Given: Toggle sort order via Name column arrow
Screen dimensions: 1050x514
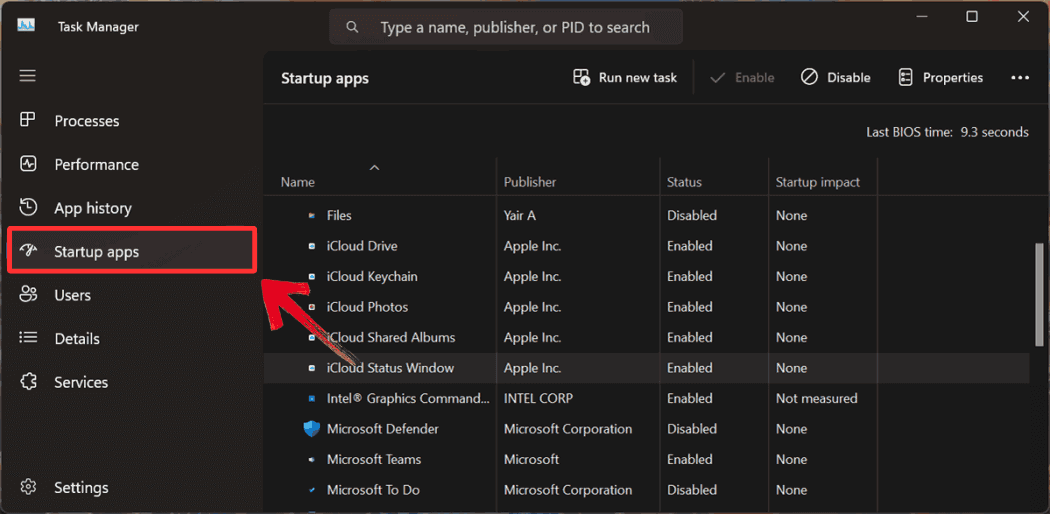Looking at the screenshot, I should point(375,167).
